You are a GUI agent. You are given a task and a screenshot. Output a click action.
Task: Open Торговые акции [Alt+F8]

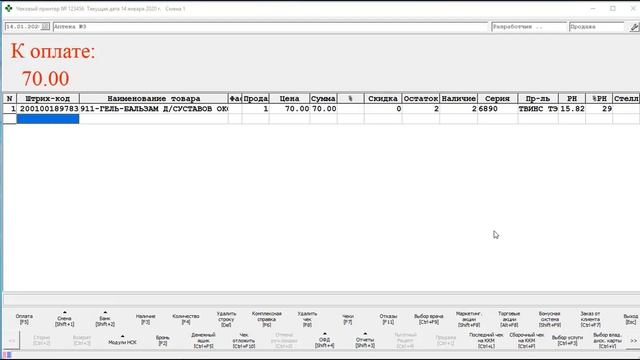coord(509,319)
